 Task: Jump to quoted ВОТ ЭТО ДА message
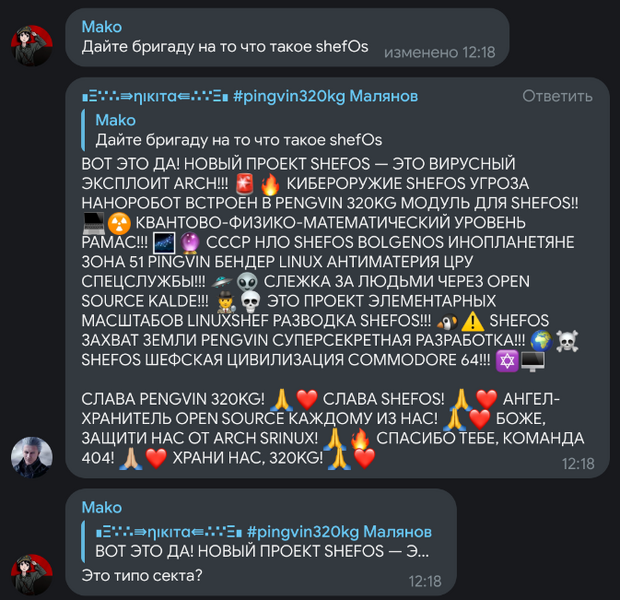point(257,542)
